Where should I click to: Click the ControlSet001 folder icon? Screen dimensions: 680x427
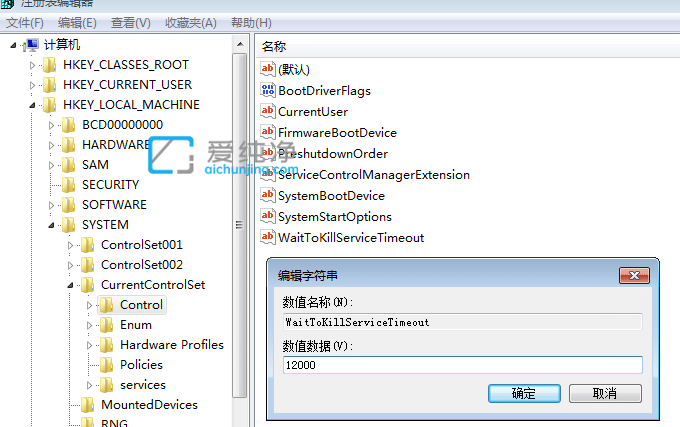88,245
